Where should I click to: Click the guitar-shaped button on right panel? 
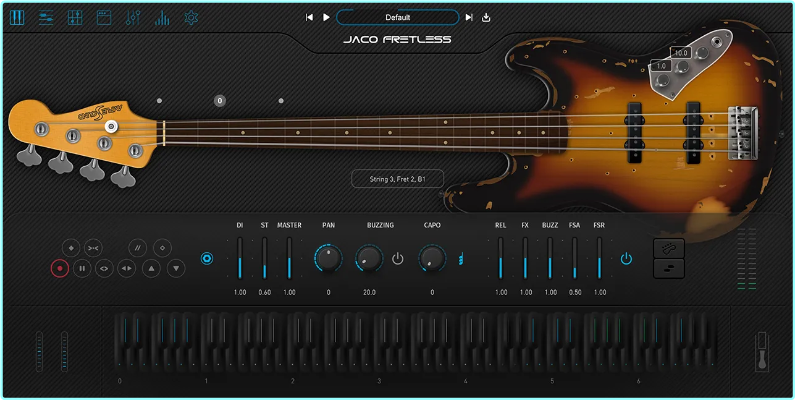669,248
